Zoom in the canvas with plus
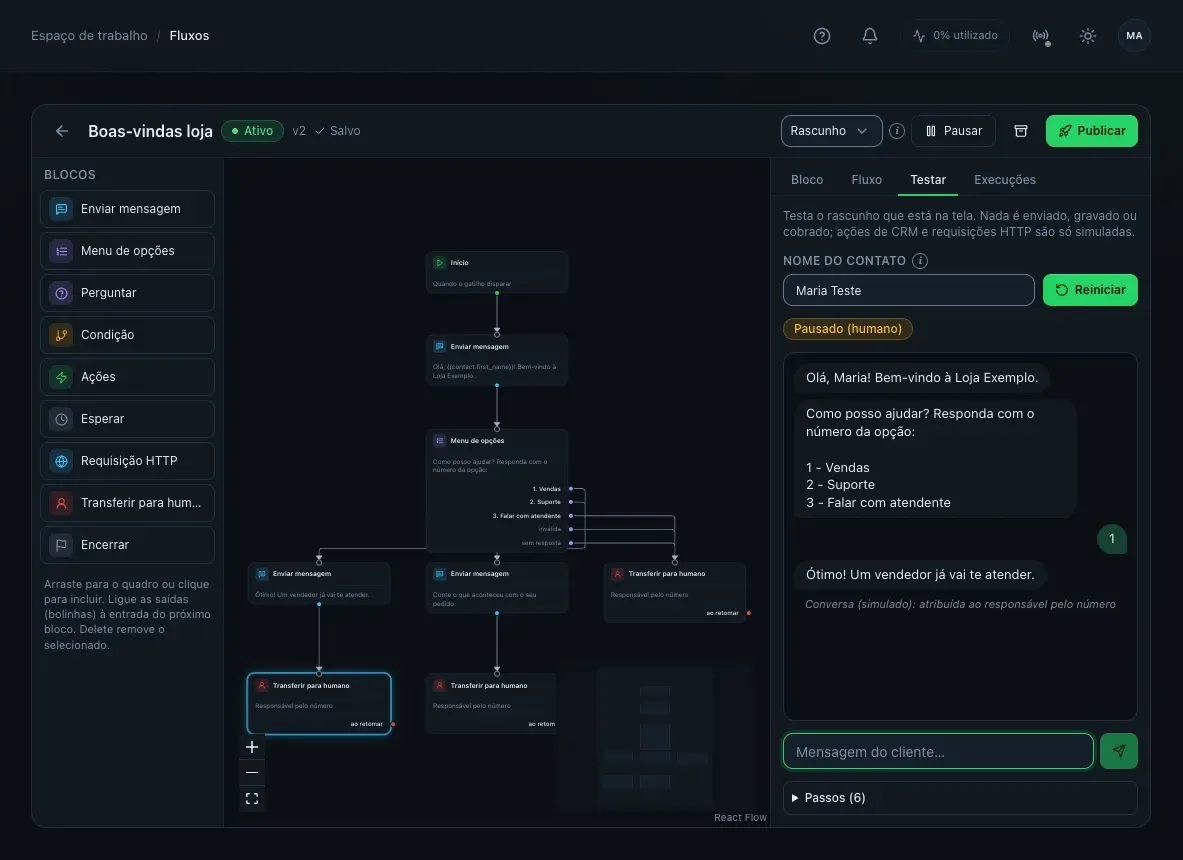The width and height of the screenshot is (1183, 860). pyautogui.click(x=252, y=747)
